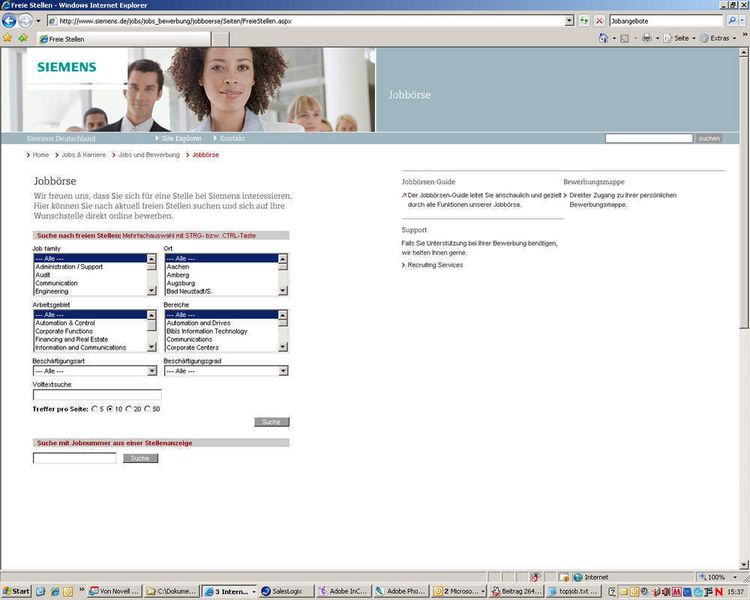Switch to the topjob.txt taskbar button
Screen dimensions: 750x600
[574, 591]
